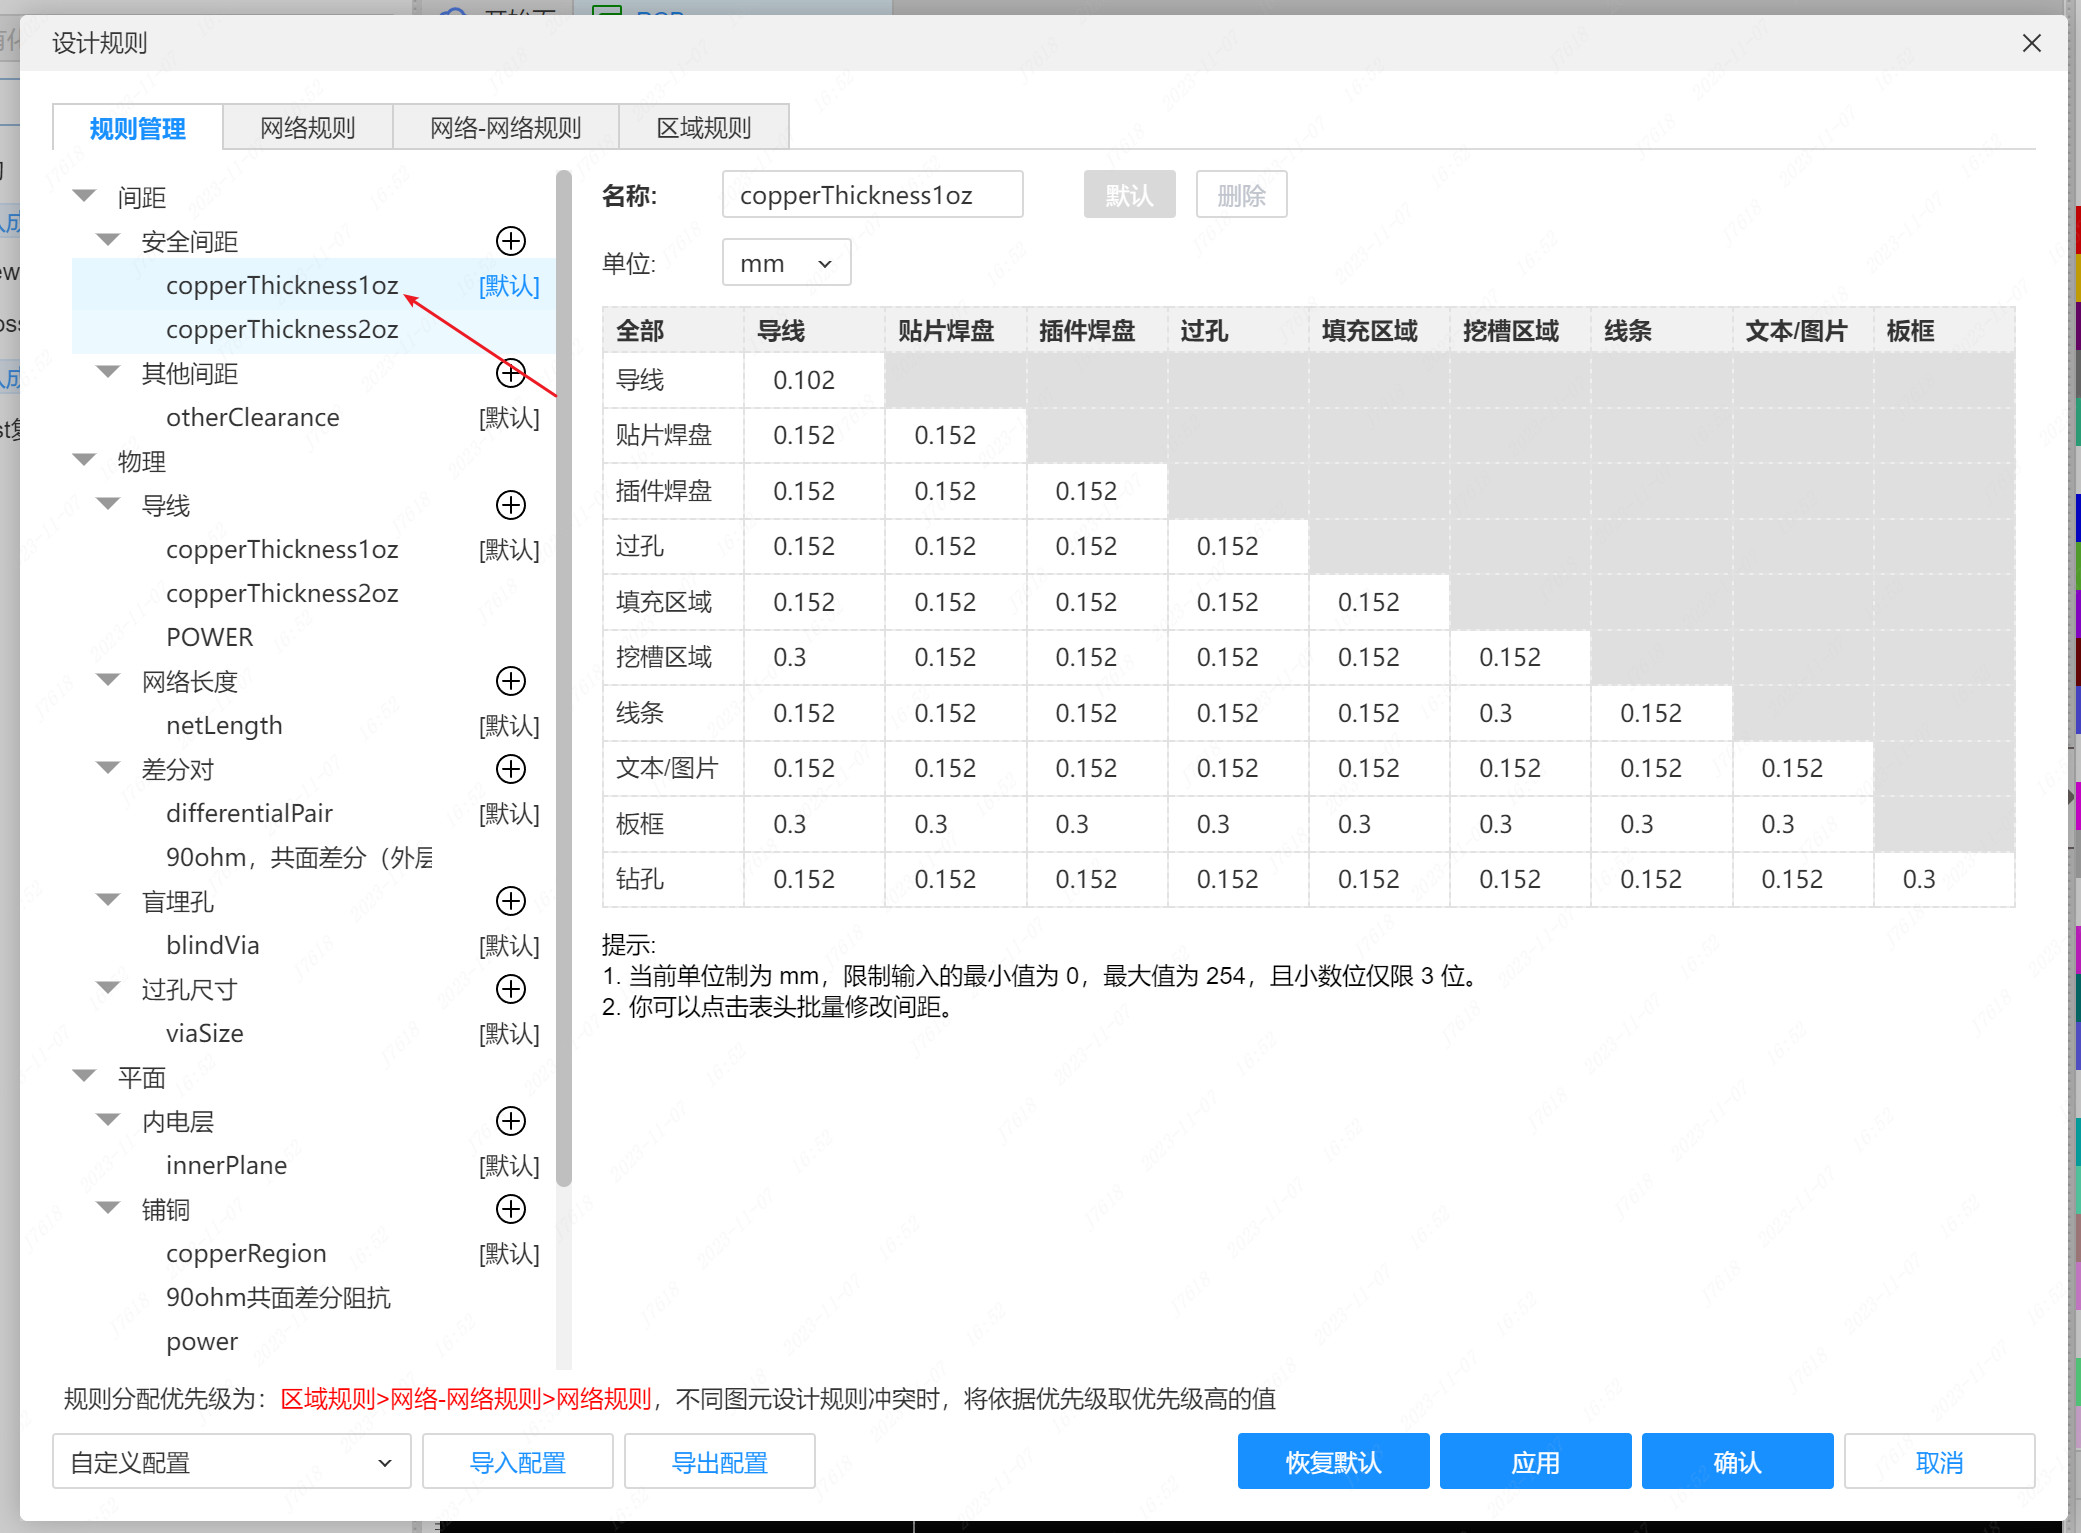Click the 文本/图片 column header

click(x=1802, y=330)
